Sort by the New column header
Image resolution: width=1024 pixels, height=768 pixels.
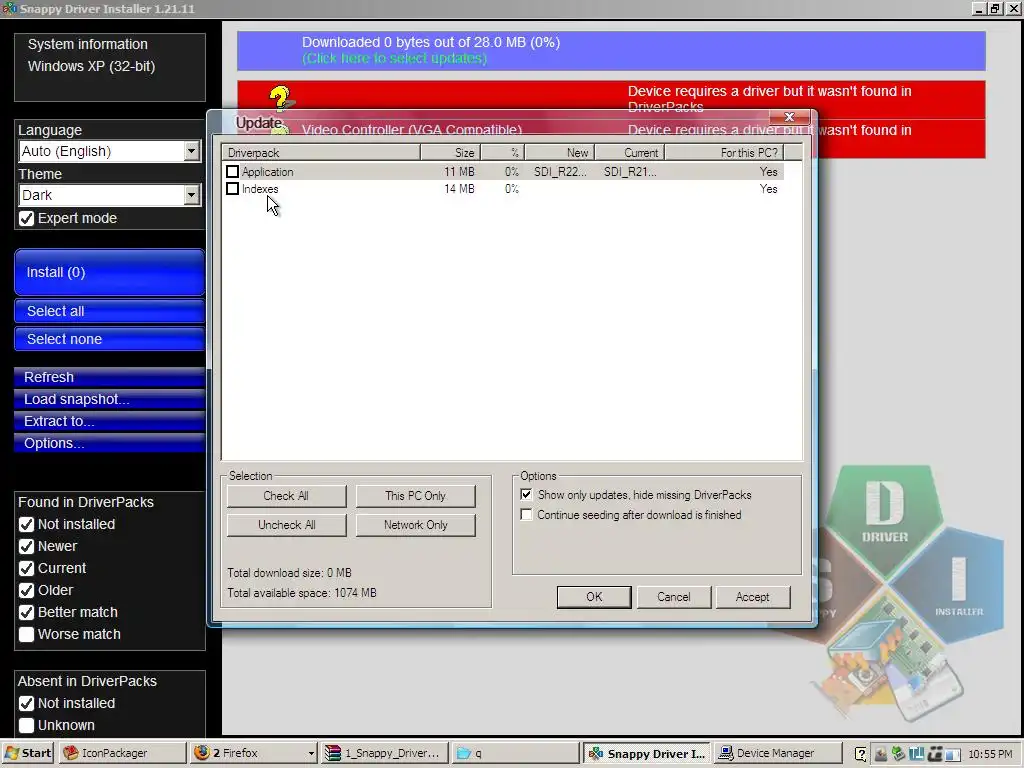(560, 153)
